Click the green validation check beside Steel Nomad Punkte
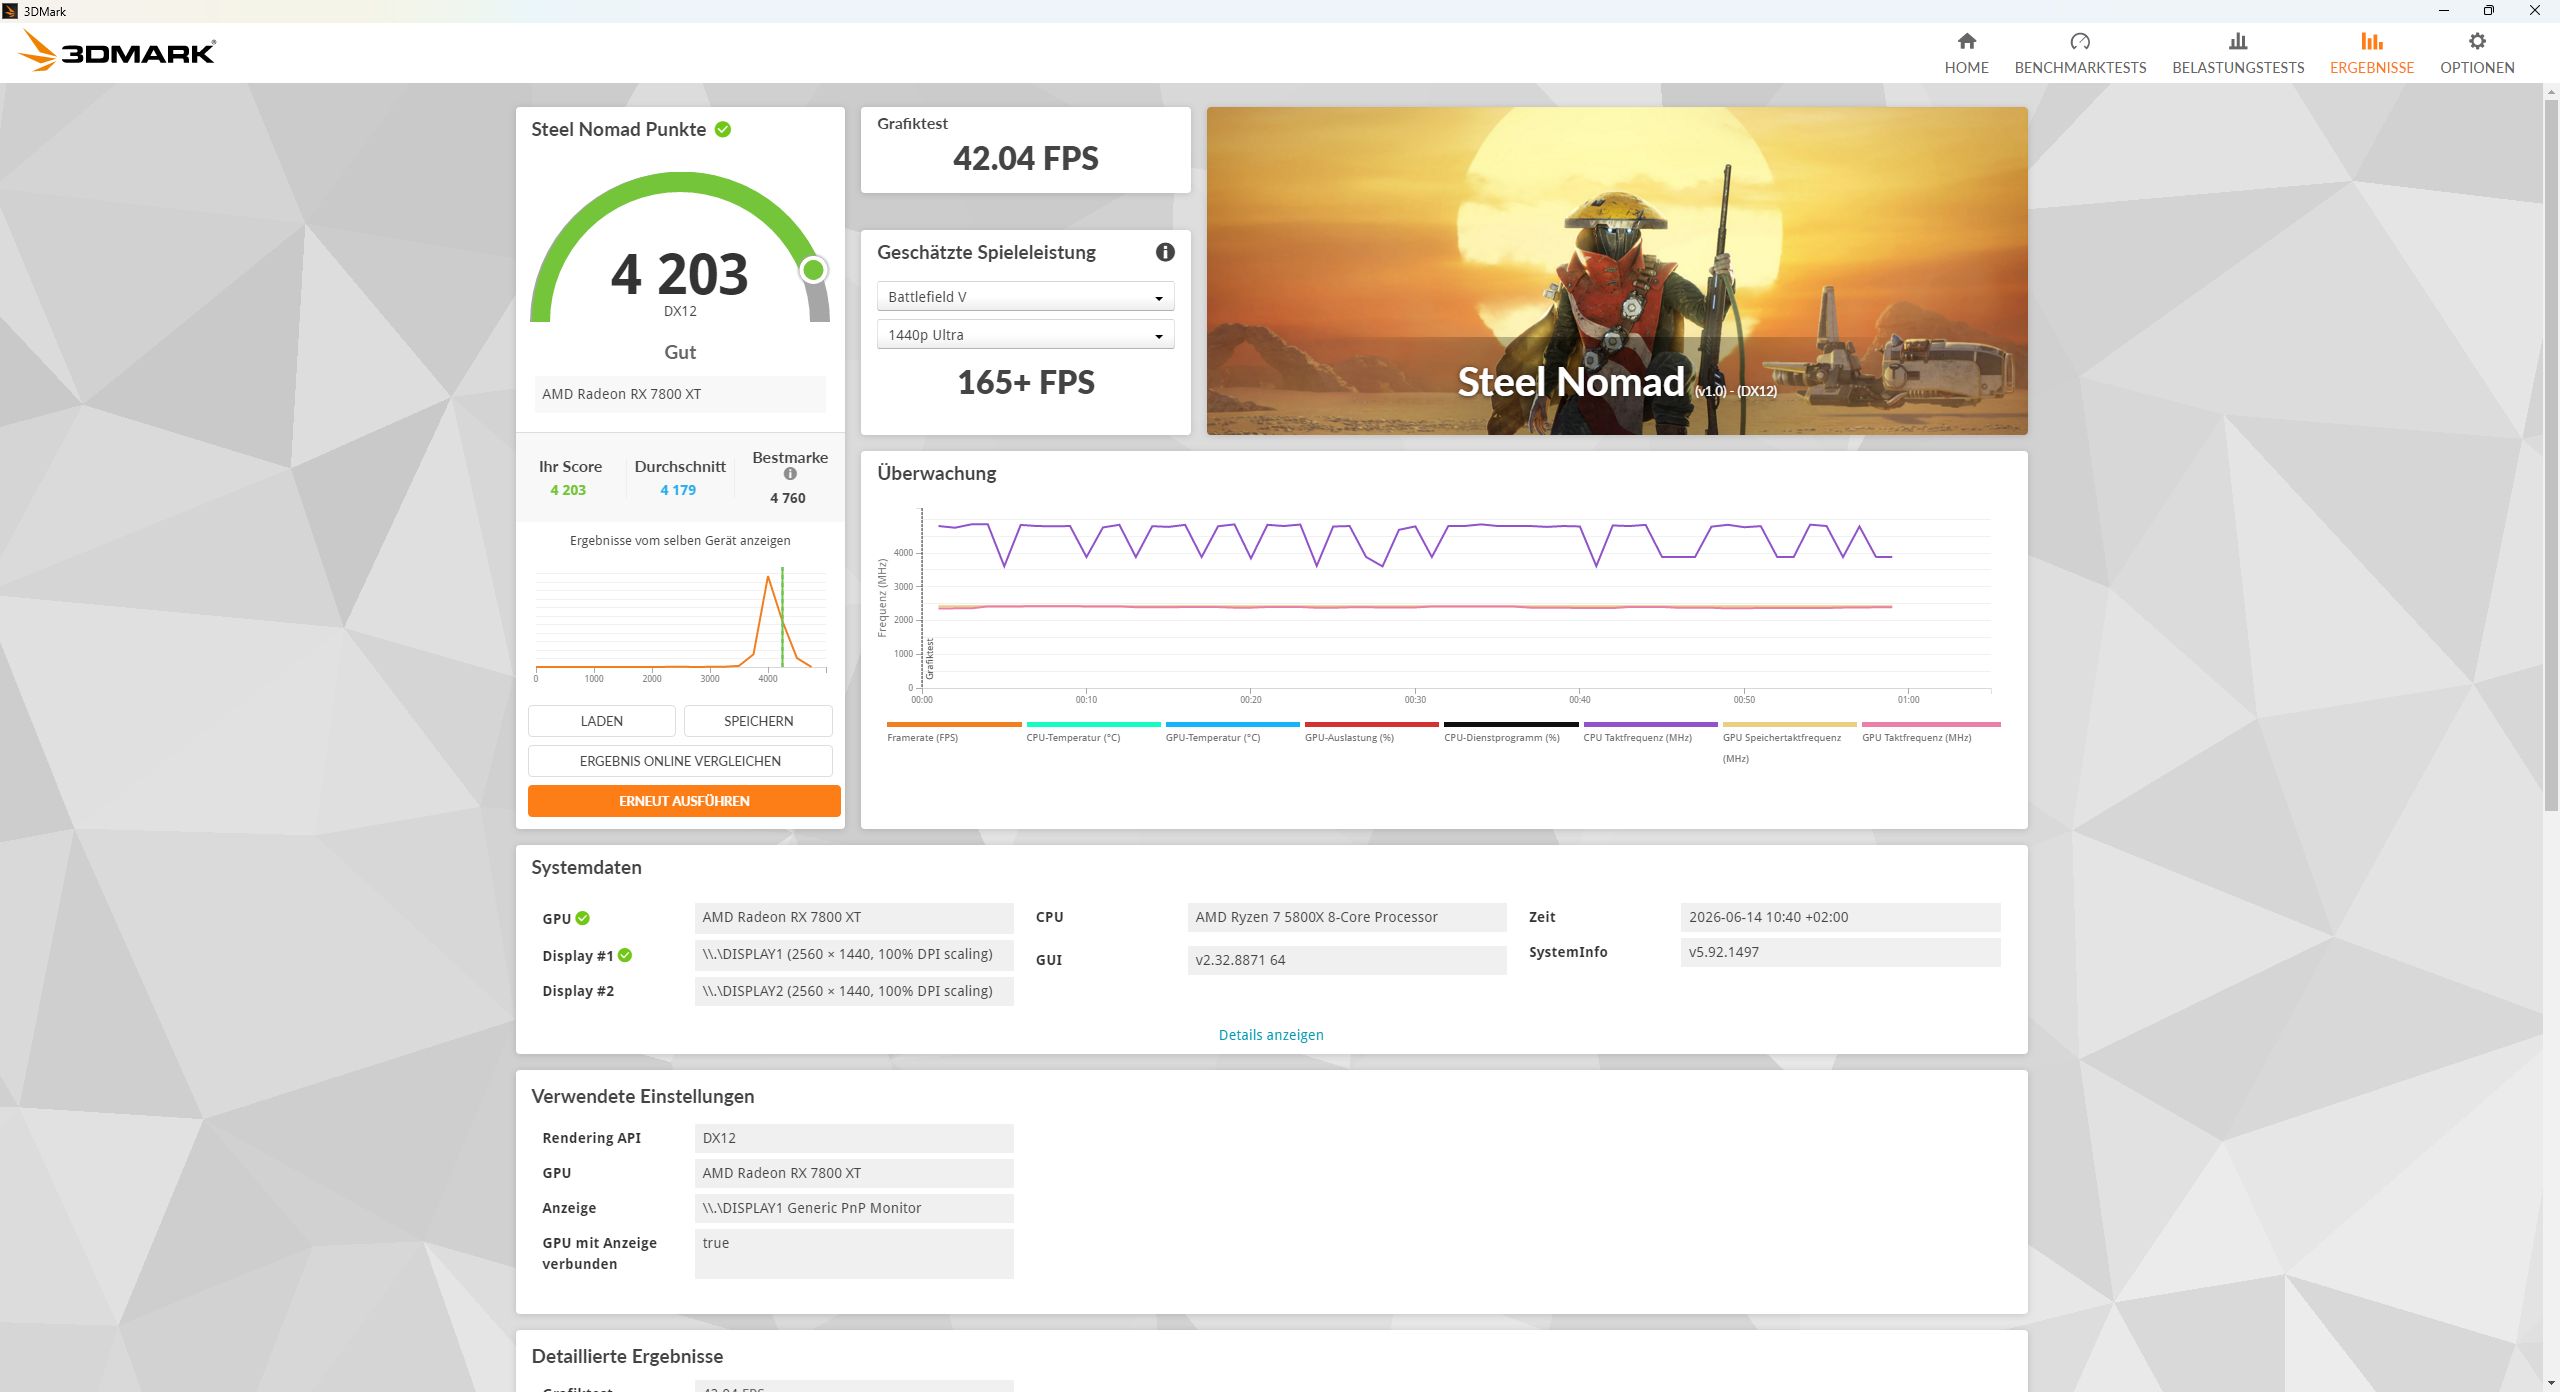Image resolution: width=2560 pixels, height=1392 pixels. pyautogui.click(x=723, y=129)
